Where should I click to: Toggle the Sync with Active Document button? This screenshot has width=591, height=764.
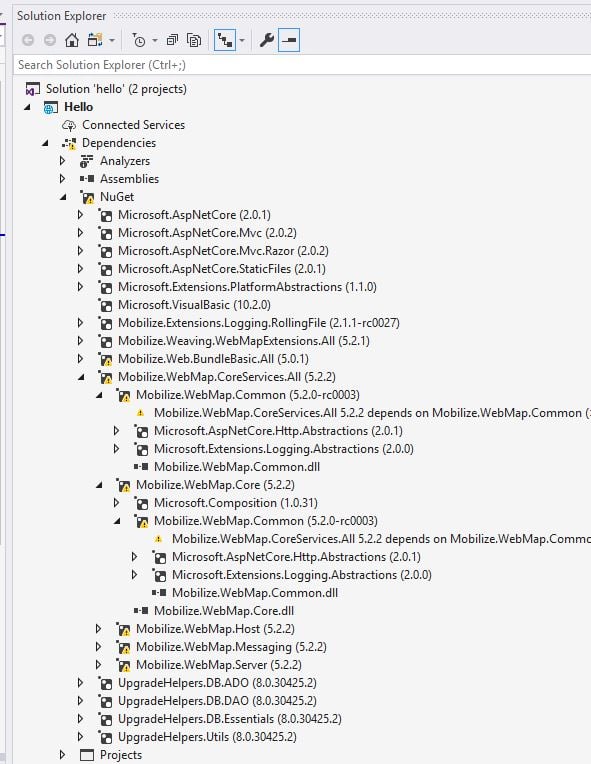click(x=225, y=40)
